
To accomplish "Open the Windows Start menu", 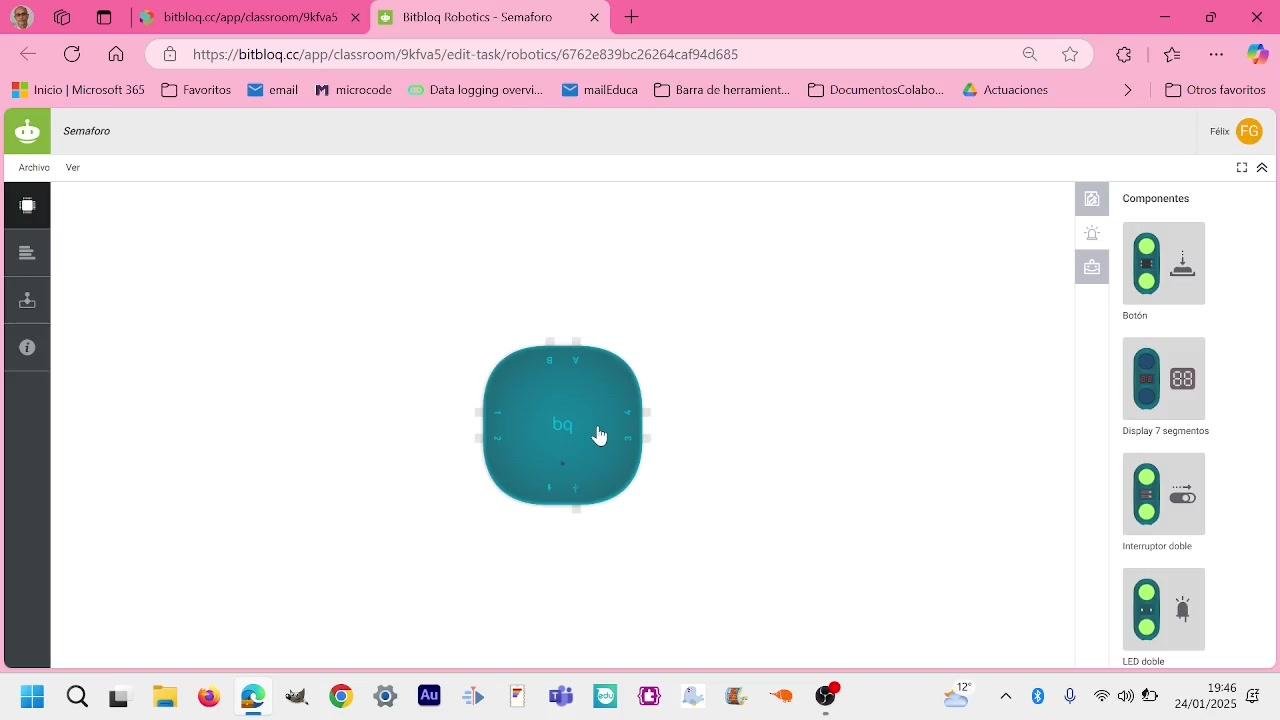I will [32, 696].
